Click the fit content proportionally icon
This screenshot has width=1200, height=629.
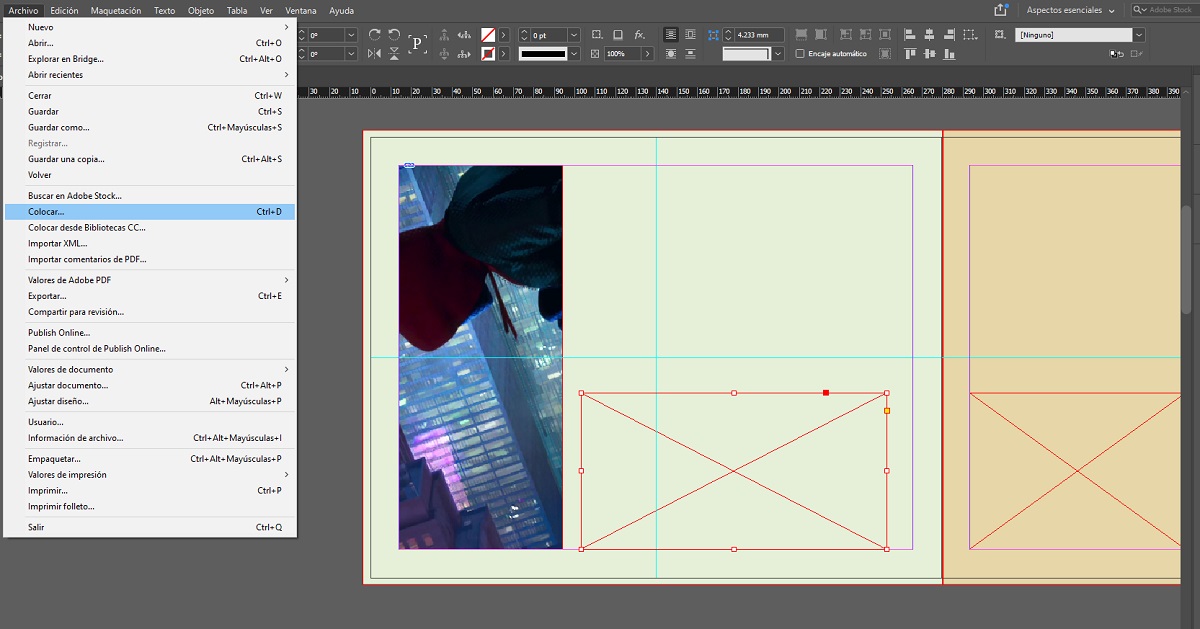(820, 34)
